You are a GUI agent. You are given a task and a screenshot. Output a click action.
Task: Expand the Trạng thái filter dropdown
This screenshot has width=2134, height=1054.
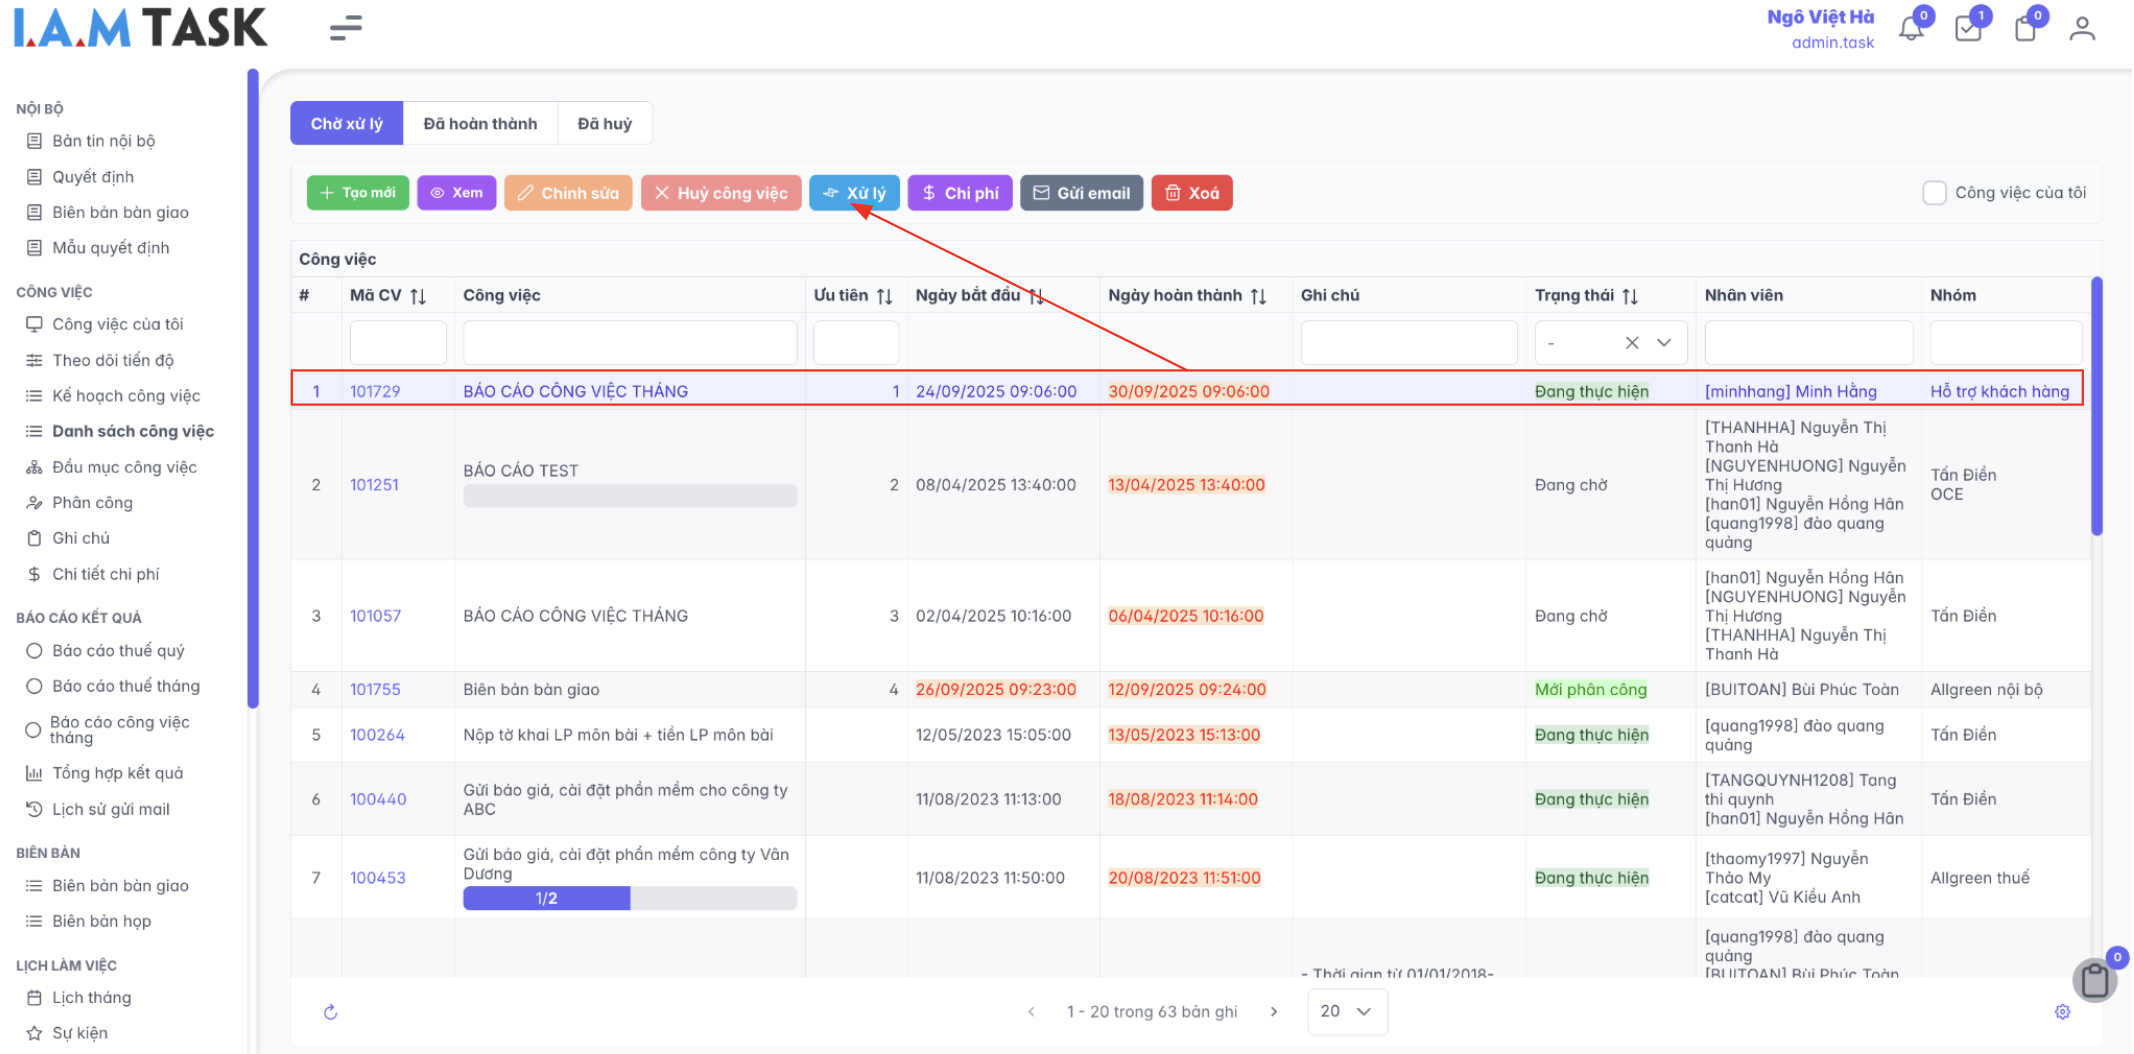pos(1664,343)
